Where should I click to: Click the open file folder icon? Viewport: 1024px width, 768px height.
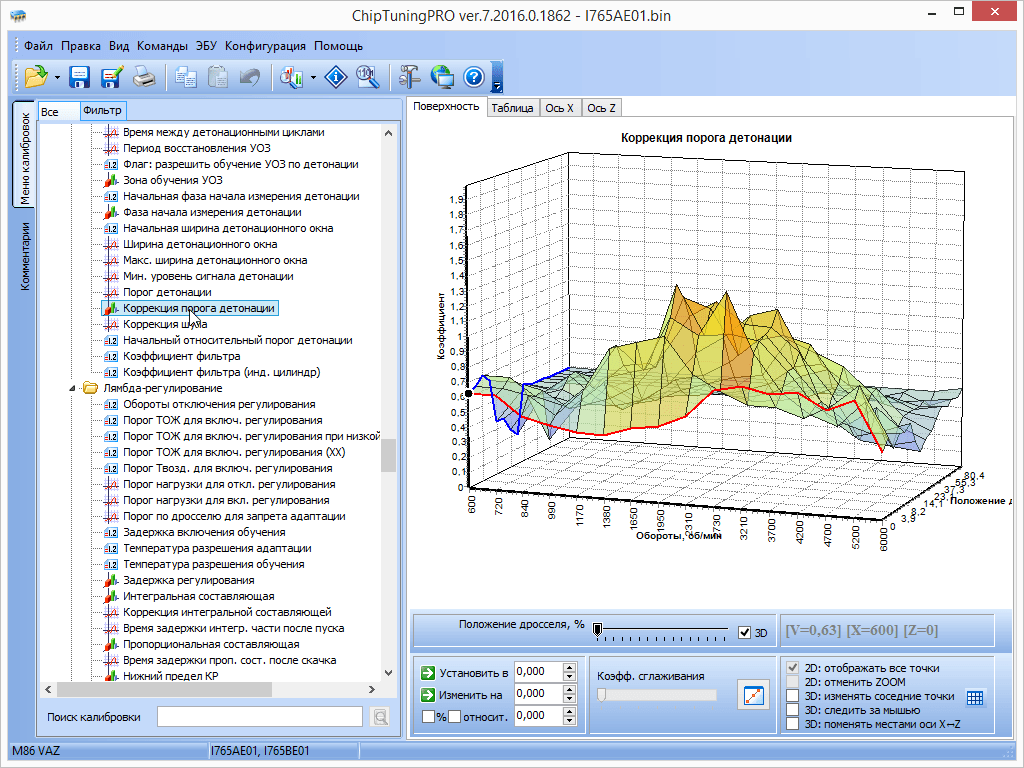pyautogui.click(x=36, y=77)
